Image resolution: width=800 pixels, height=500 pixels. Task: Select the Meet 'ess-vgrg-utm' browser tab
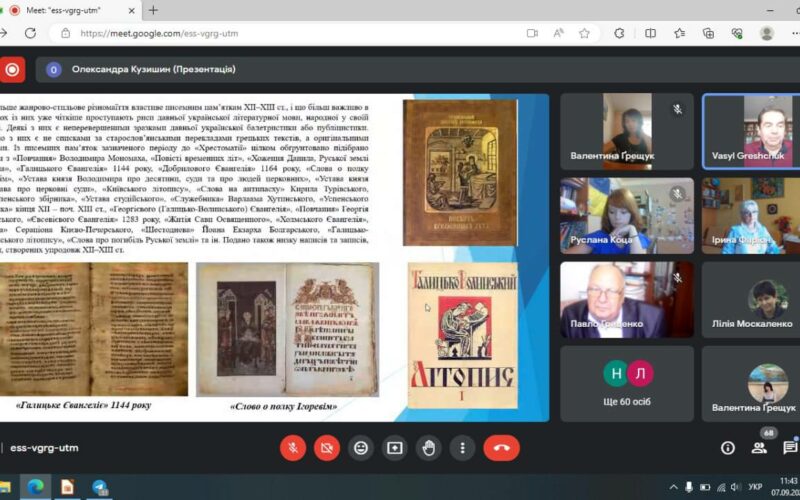pos(70,10)
